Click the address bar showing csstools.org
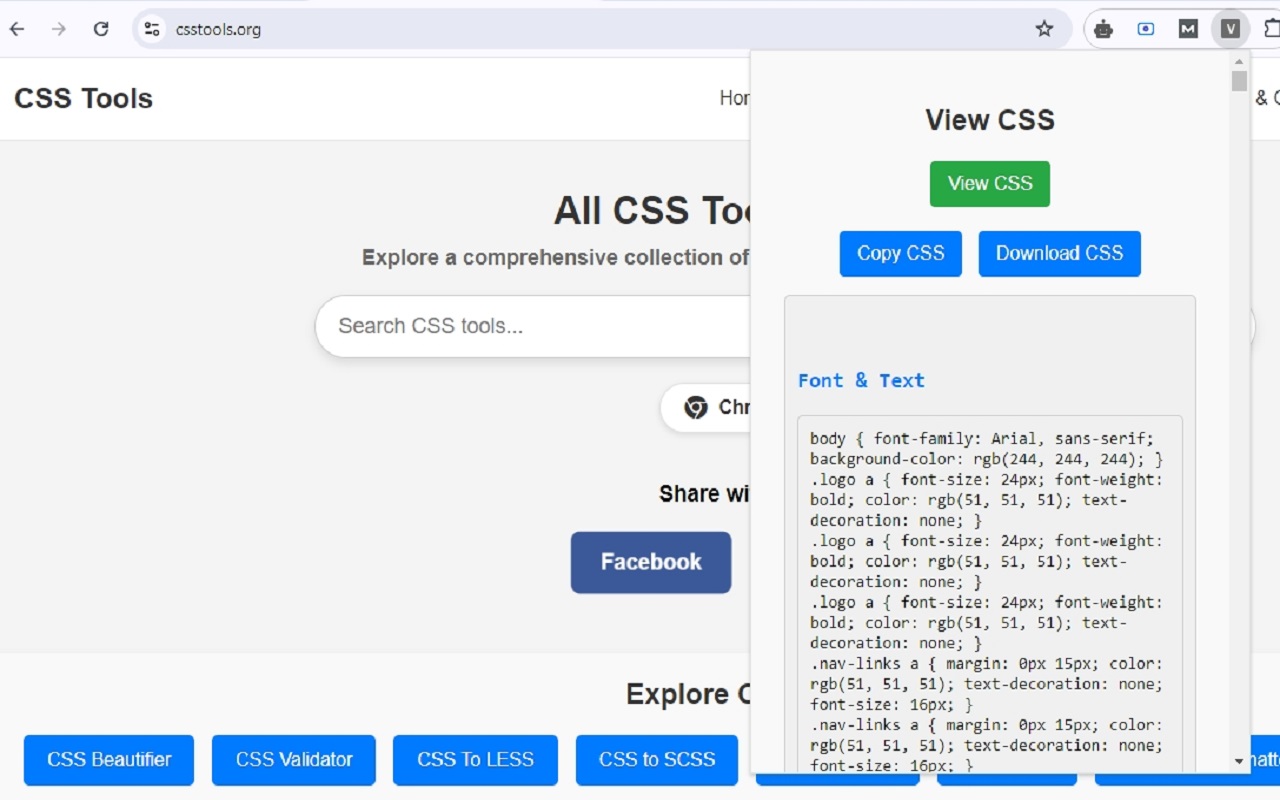Screen dimensions: 1280x800 (x=600, y=29)
